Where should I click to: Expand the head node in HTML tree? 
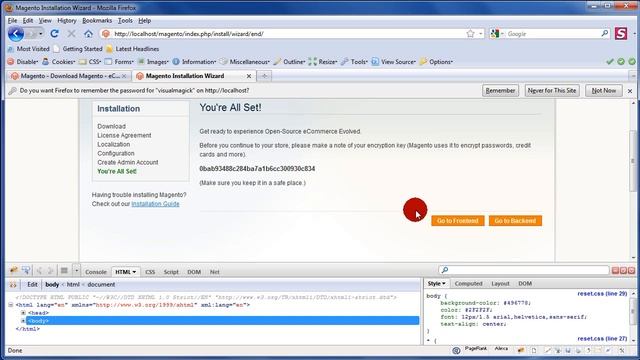[x=23, y=313]
